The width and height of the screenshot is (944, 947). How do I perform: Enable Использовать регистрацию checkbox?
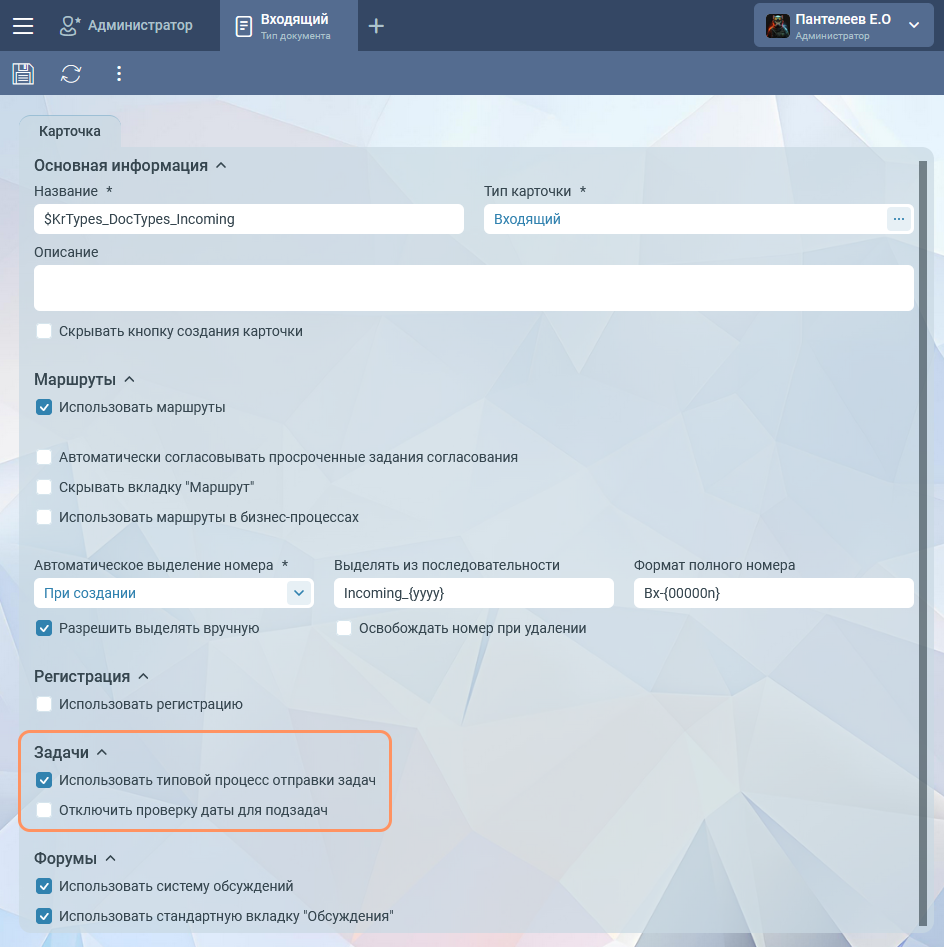tap(44, 704)
